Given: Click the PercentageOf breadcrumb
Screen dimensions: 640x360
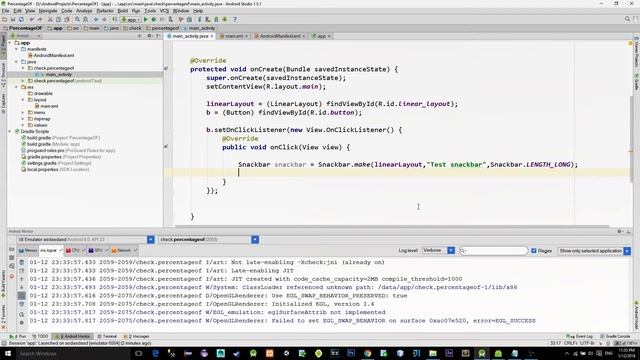Looking at the screenshot, I should point(23,28).
